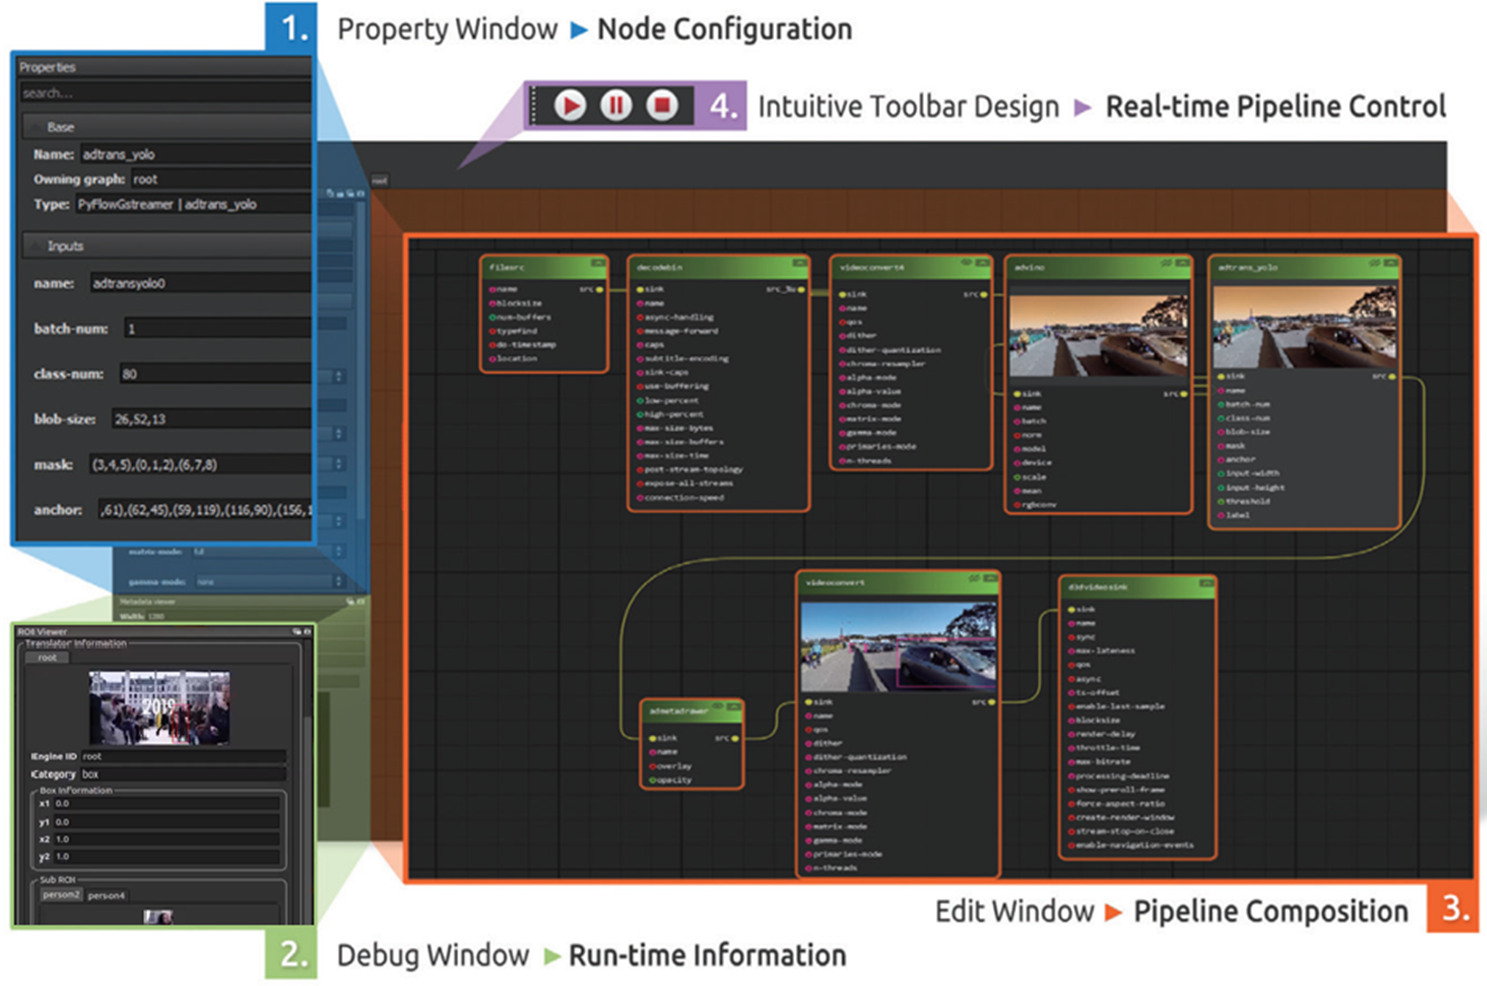1487x986 pixels.
Task: Click the threshold pin on adtrans_yolo node
Action: (x=1221, y=501)
